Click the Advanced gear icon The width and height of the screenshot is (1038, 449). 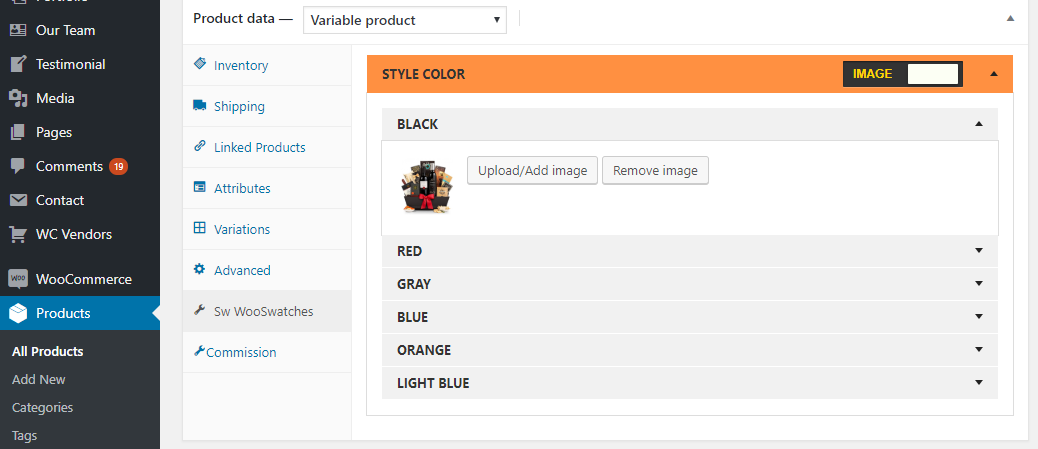[x=199, y=269]
